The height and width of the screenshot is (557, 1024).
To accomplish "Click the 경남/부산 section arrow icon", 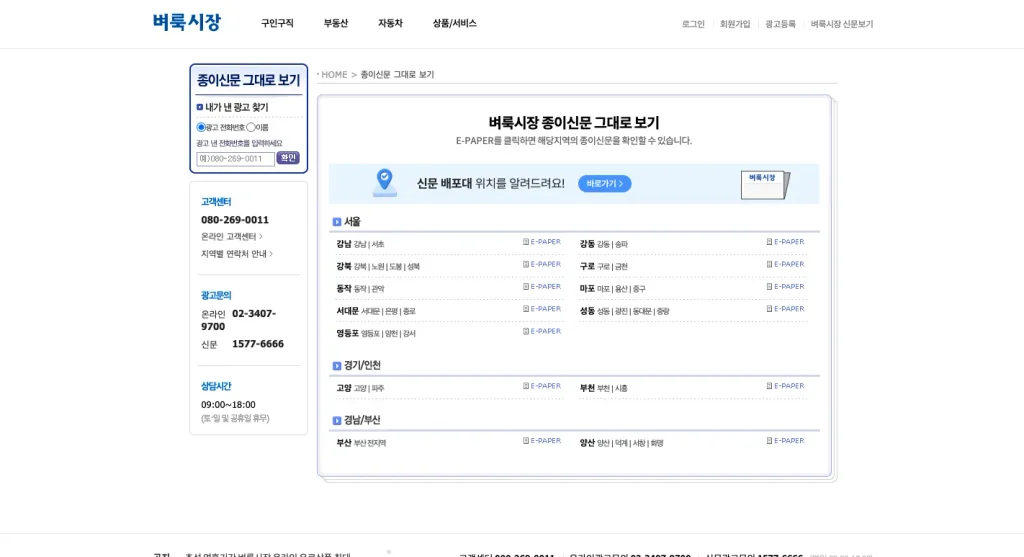I will [x=337, y=421].
